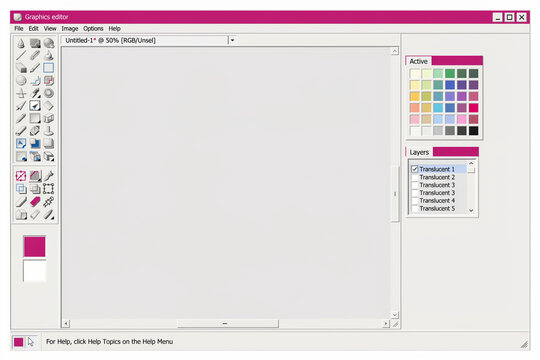Click the Graphics editor title bar app icon
Image resolution: width=540 pixels, height=360 pixels.
(x=18, y=17)
